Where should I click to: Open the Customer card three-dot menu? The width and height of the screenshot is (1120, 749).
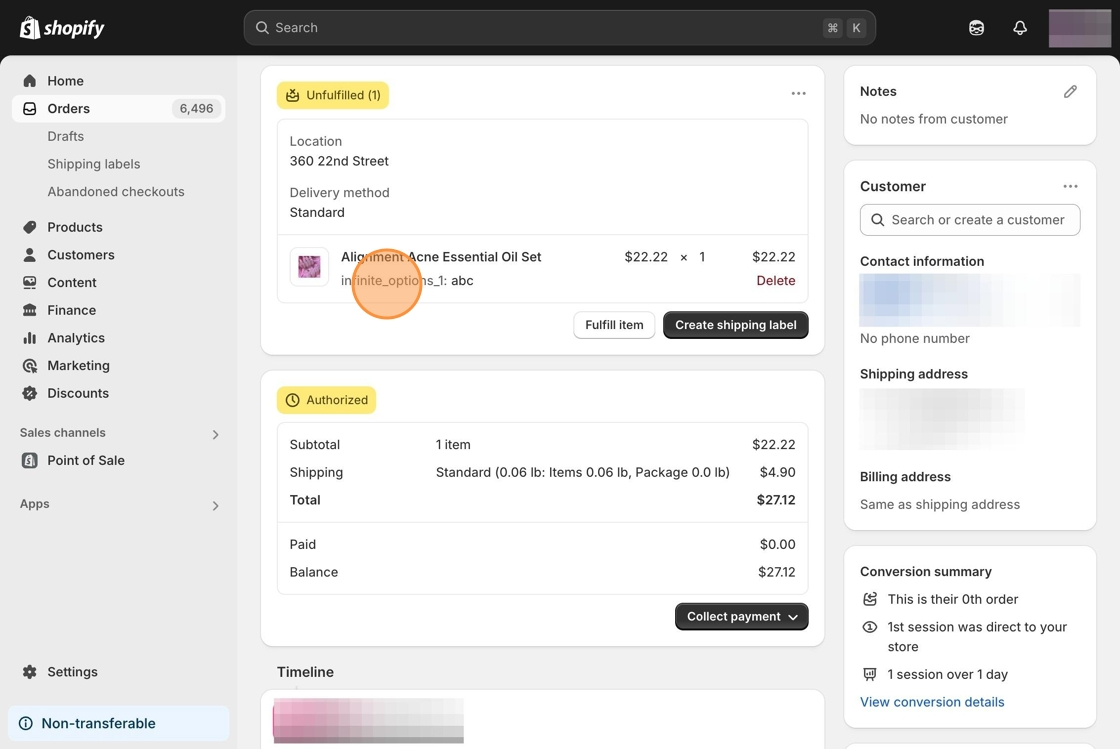(1070, 187)
